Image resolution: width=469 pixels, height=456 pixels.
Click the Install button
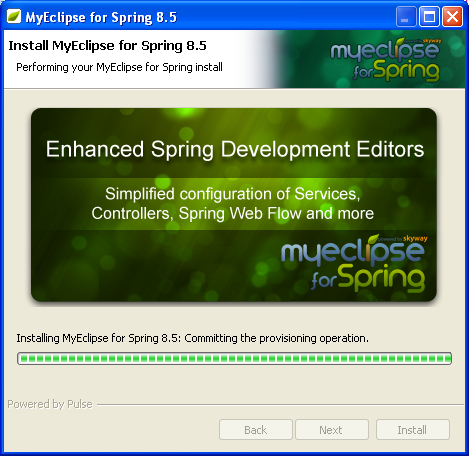click(x=413, y=430)
